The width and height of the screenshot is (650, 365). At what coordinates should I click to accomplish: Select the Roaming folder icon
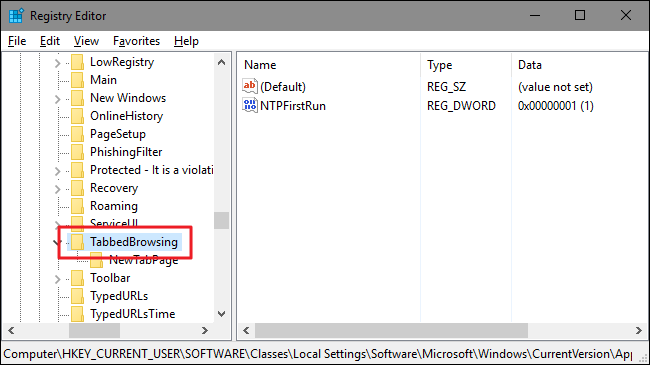[77, 206]
